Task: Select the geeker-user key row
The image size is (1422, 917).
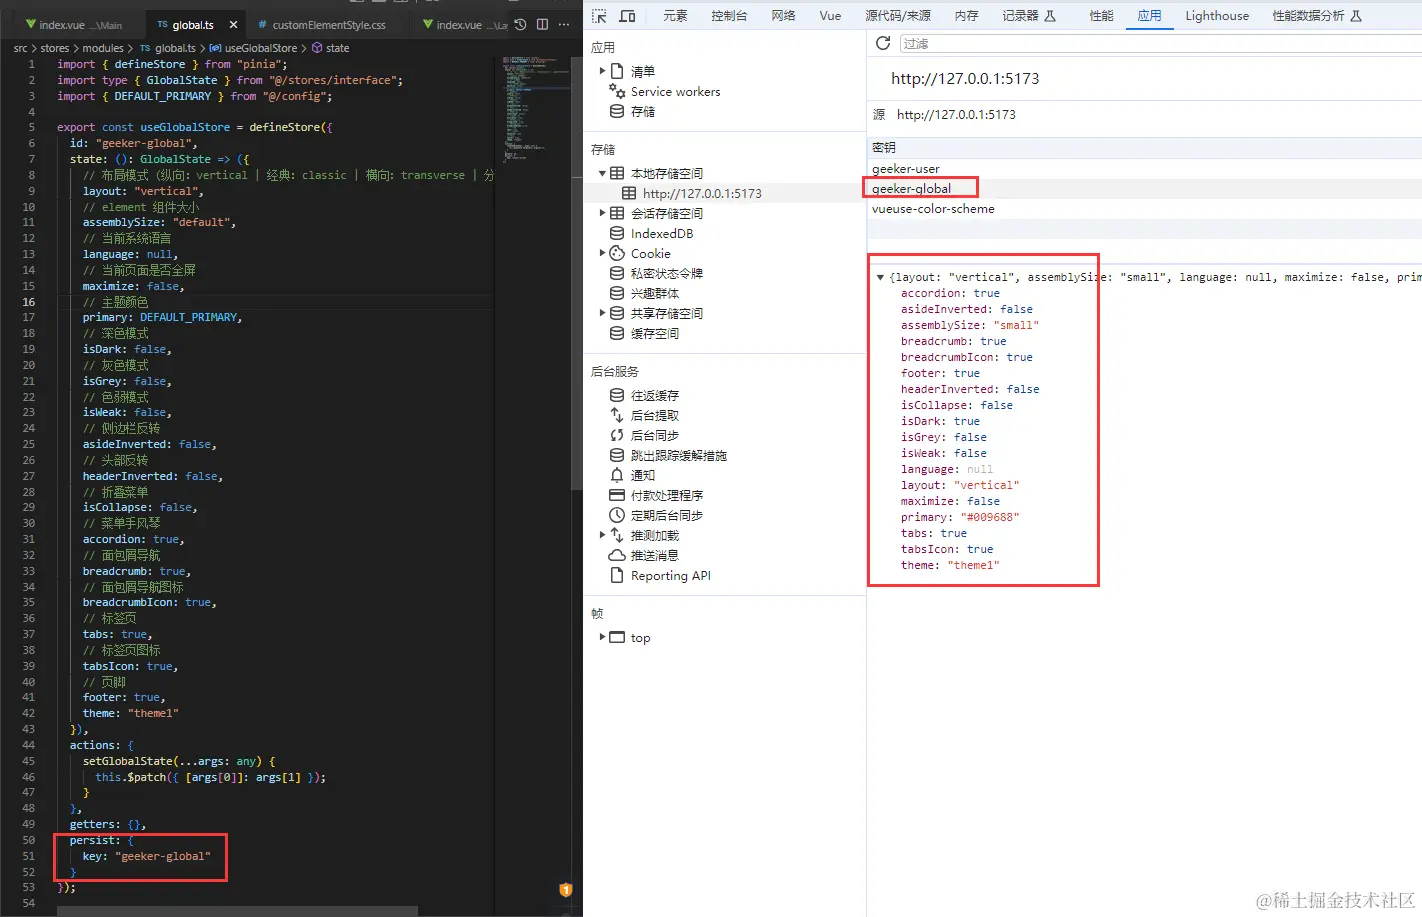Action: [x=1144, y=169]
